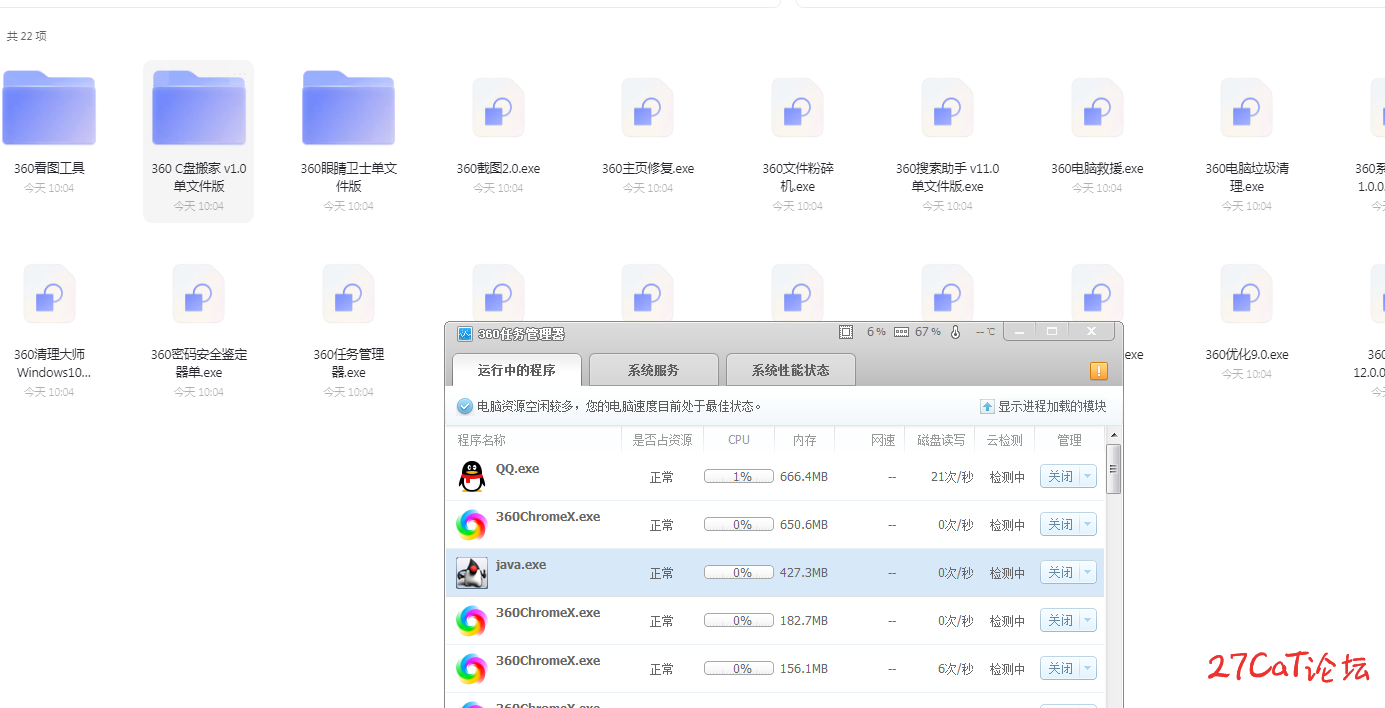
Task: Switch to the 运行中的程序 tab
Action: (x=516, y=370)
